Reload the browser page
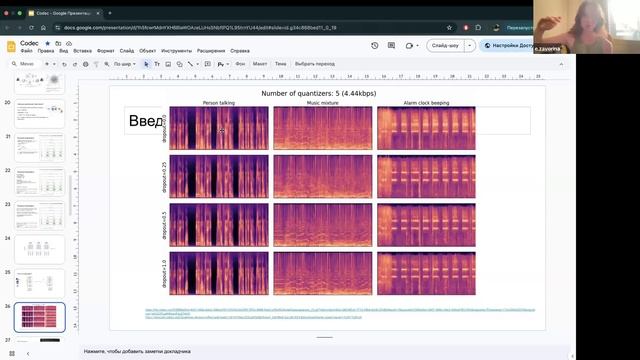This screenshot has height=360, width=640. pos(31,28)
